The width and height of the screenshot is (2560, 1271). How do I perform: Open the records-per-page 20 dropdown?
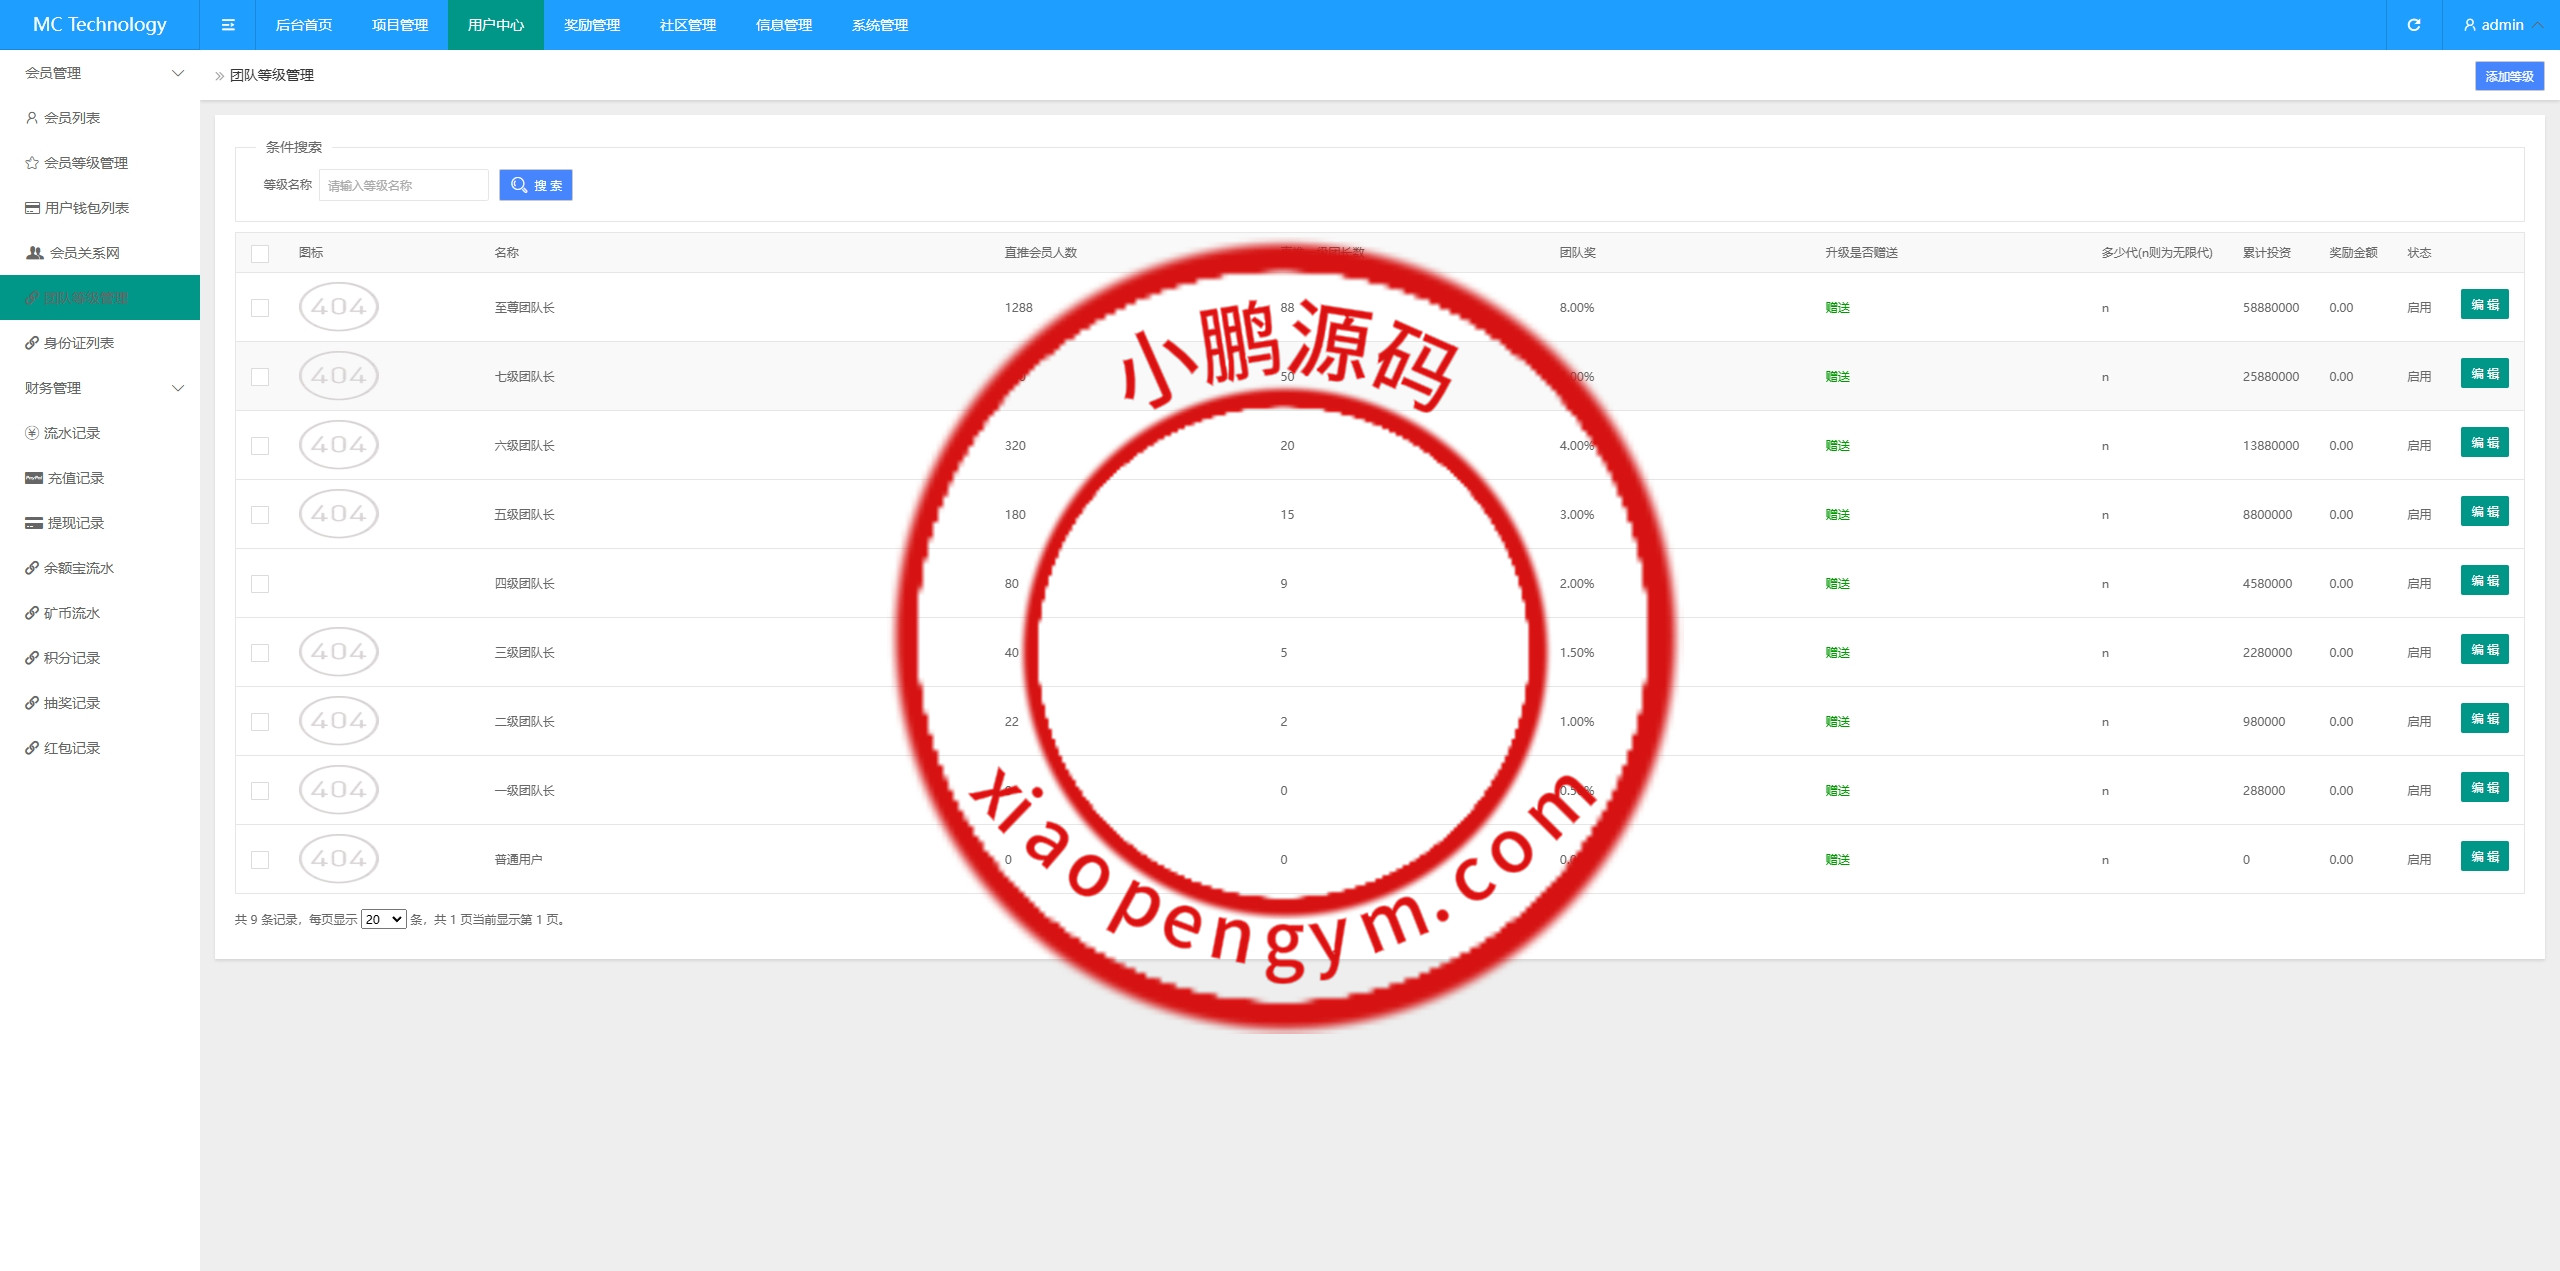pyautogui.click(x=383, y=919)
